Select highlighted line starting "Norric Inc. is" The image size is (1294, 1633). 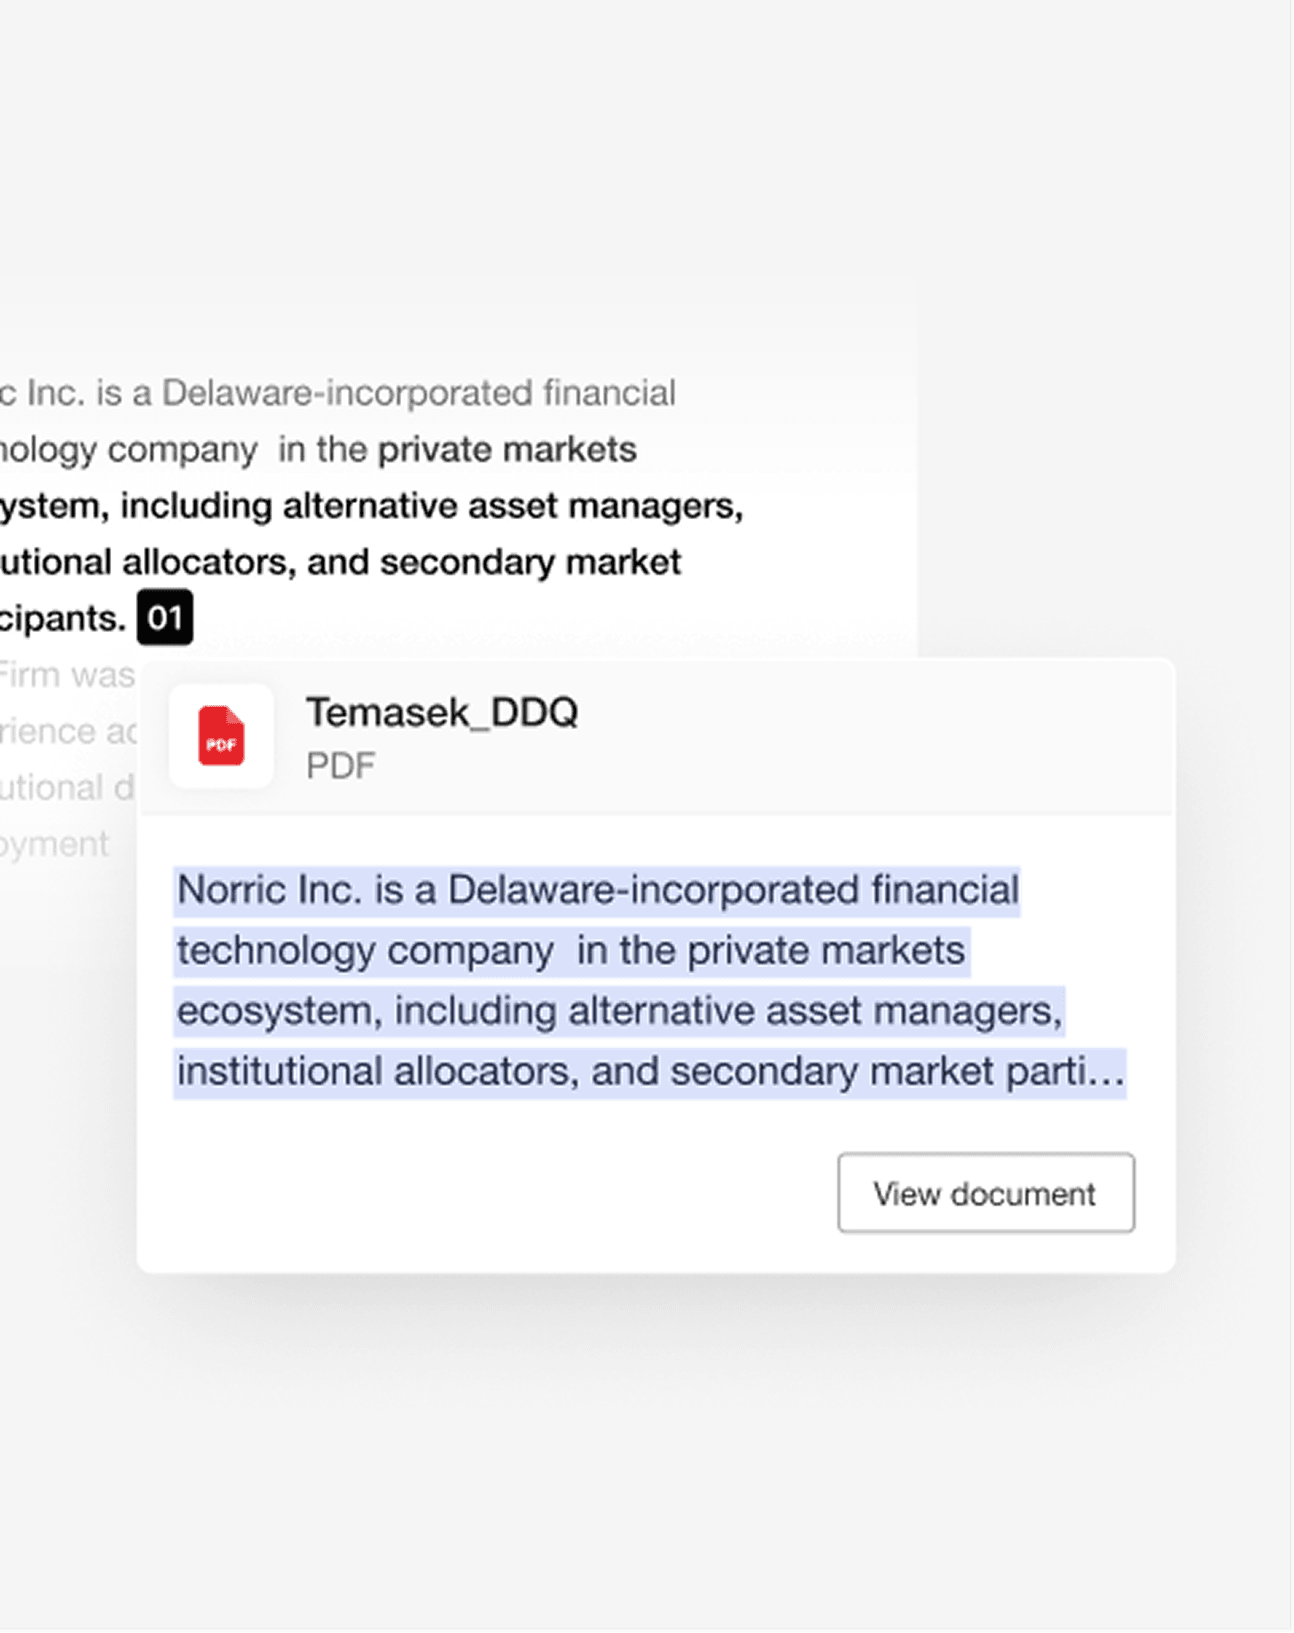coord(597,890)
